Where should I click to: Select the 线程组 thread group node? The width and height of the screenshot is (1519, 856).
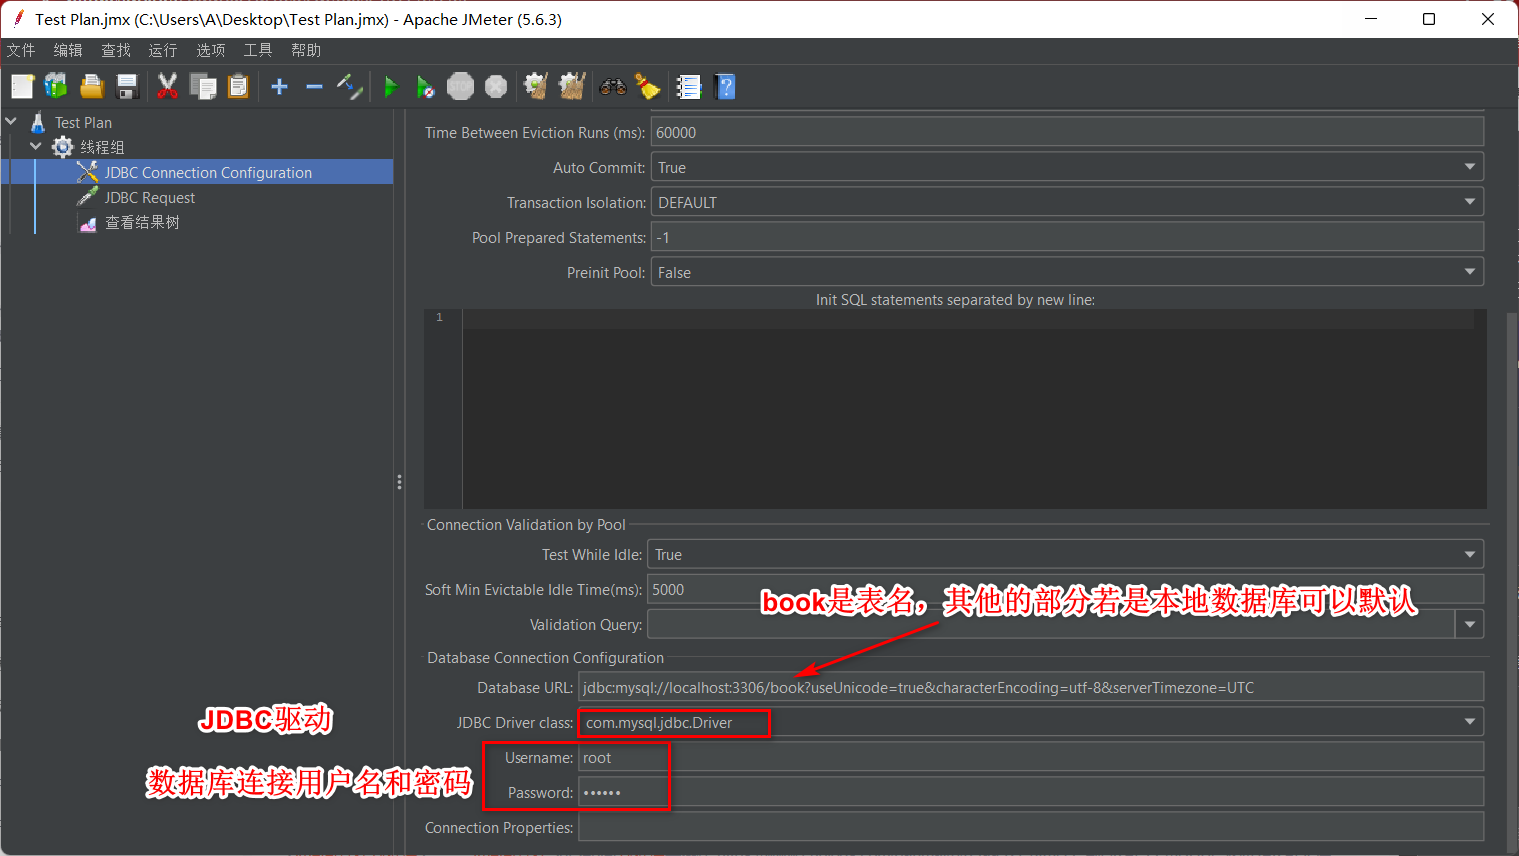pyautogui.click(x=102, y=147)
